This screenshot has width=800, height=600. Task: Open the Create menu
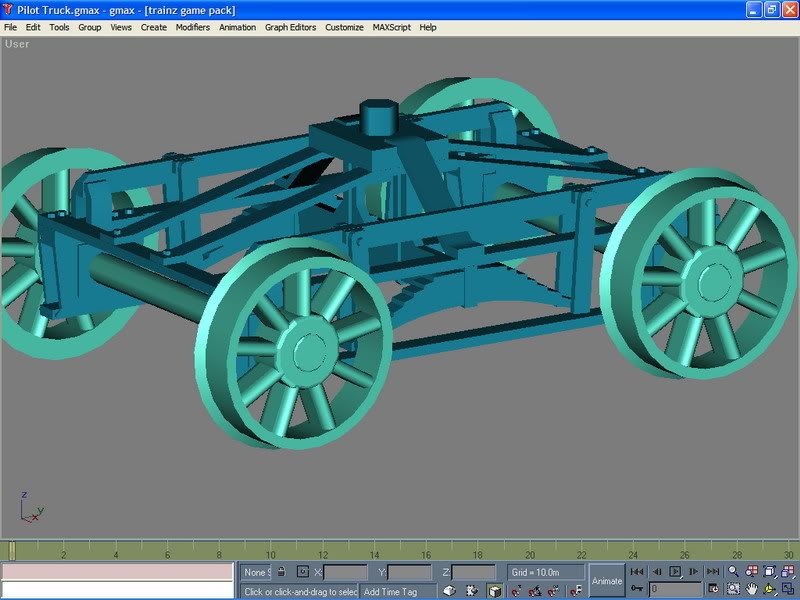click(154, 28)
